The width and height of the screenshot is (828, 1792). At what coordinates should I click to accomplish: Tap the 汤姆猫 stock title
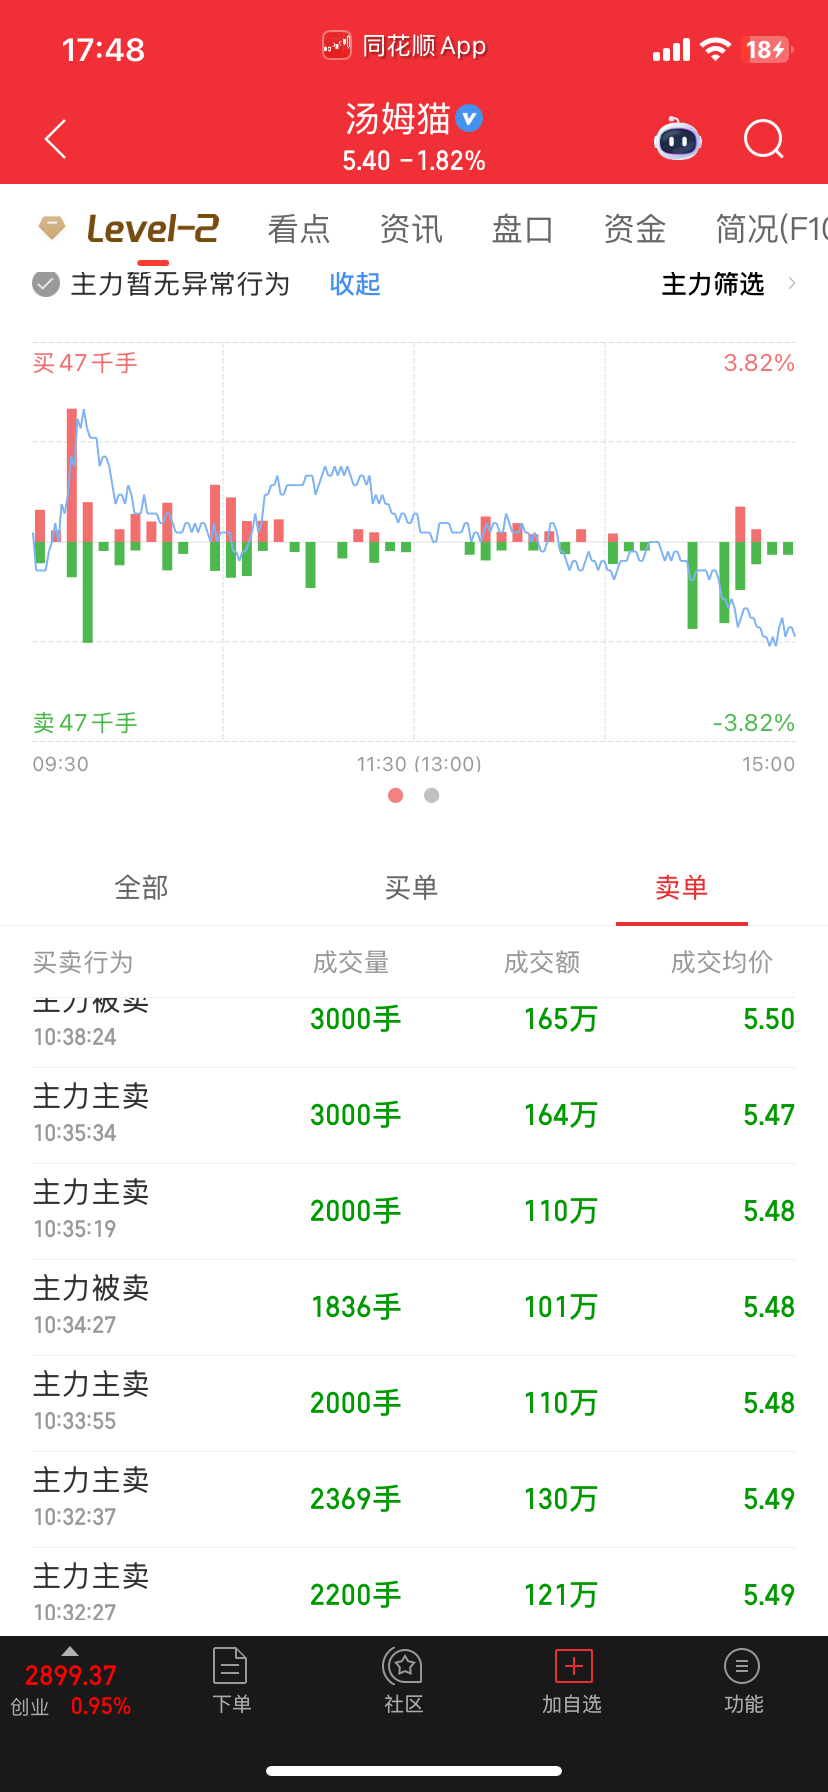[x=397, y=119]
